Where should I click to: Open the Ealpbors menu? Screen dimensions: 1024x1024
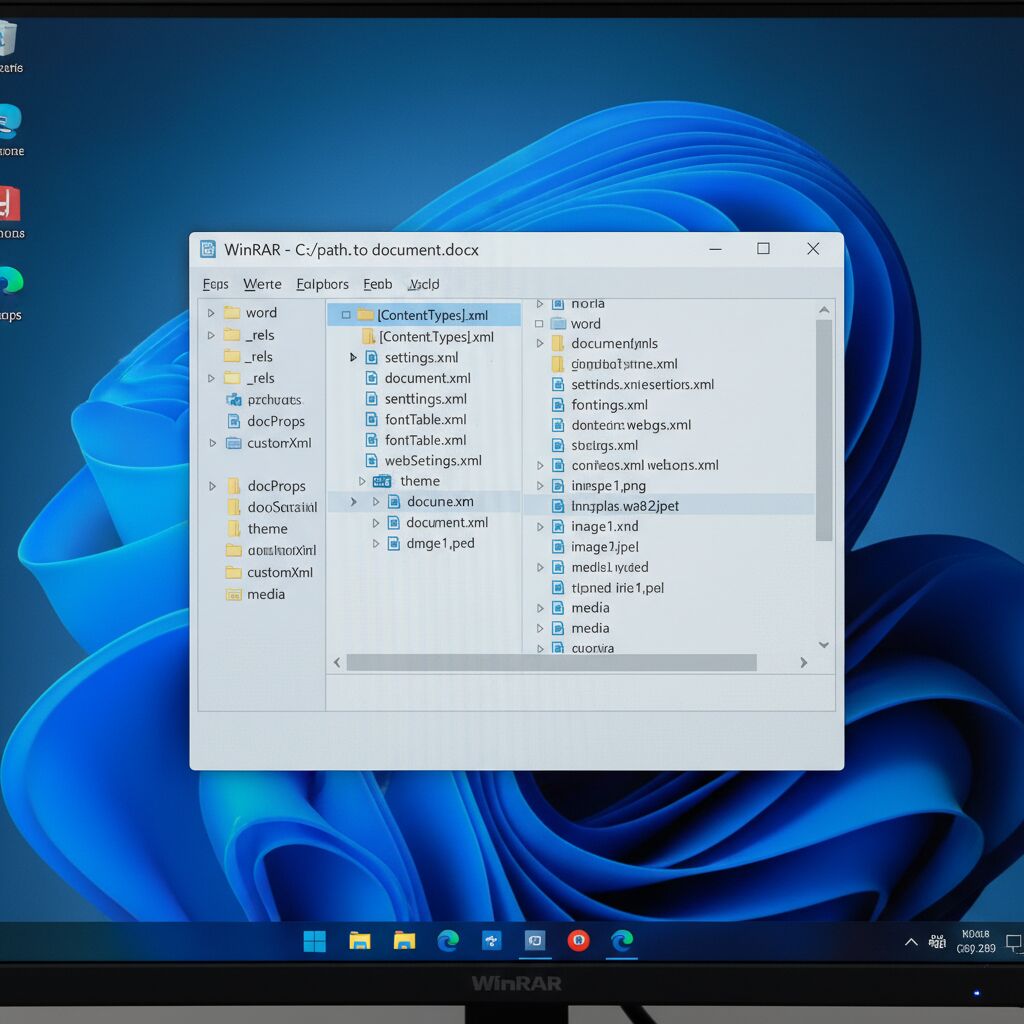pos(322,284)
